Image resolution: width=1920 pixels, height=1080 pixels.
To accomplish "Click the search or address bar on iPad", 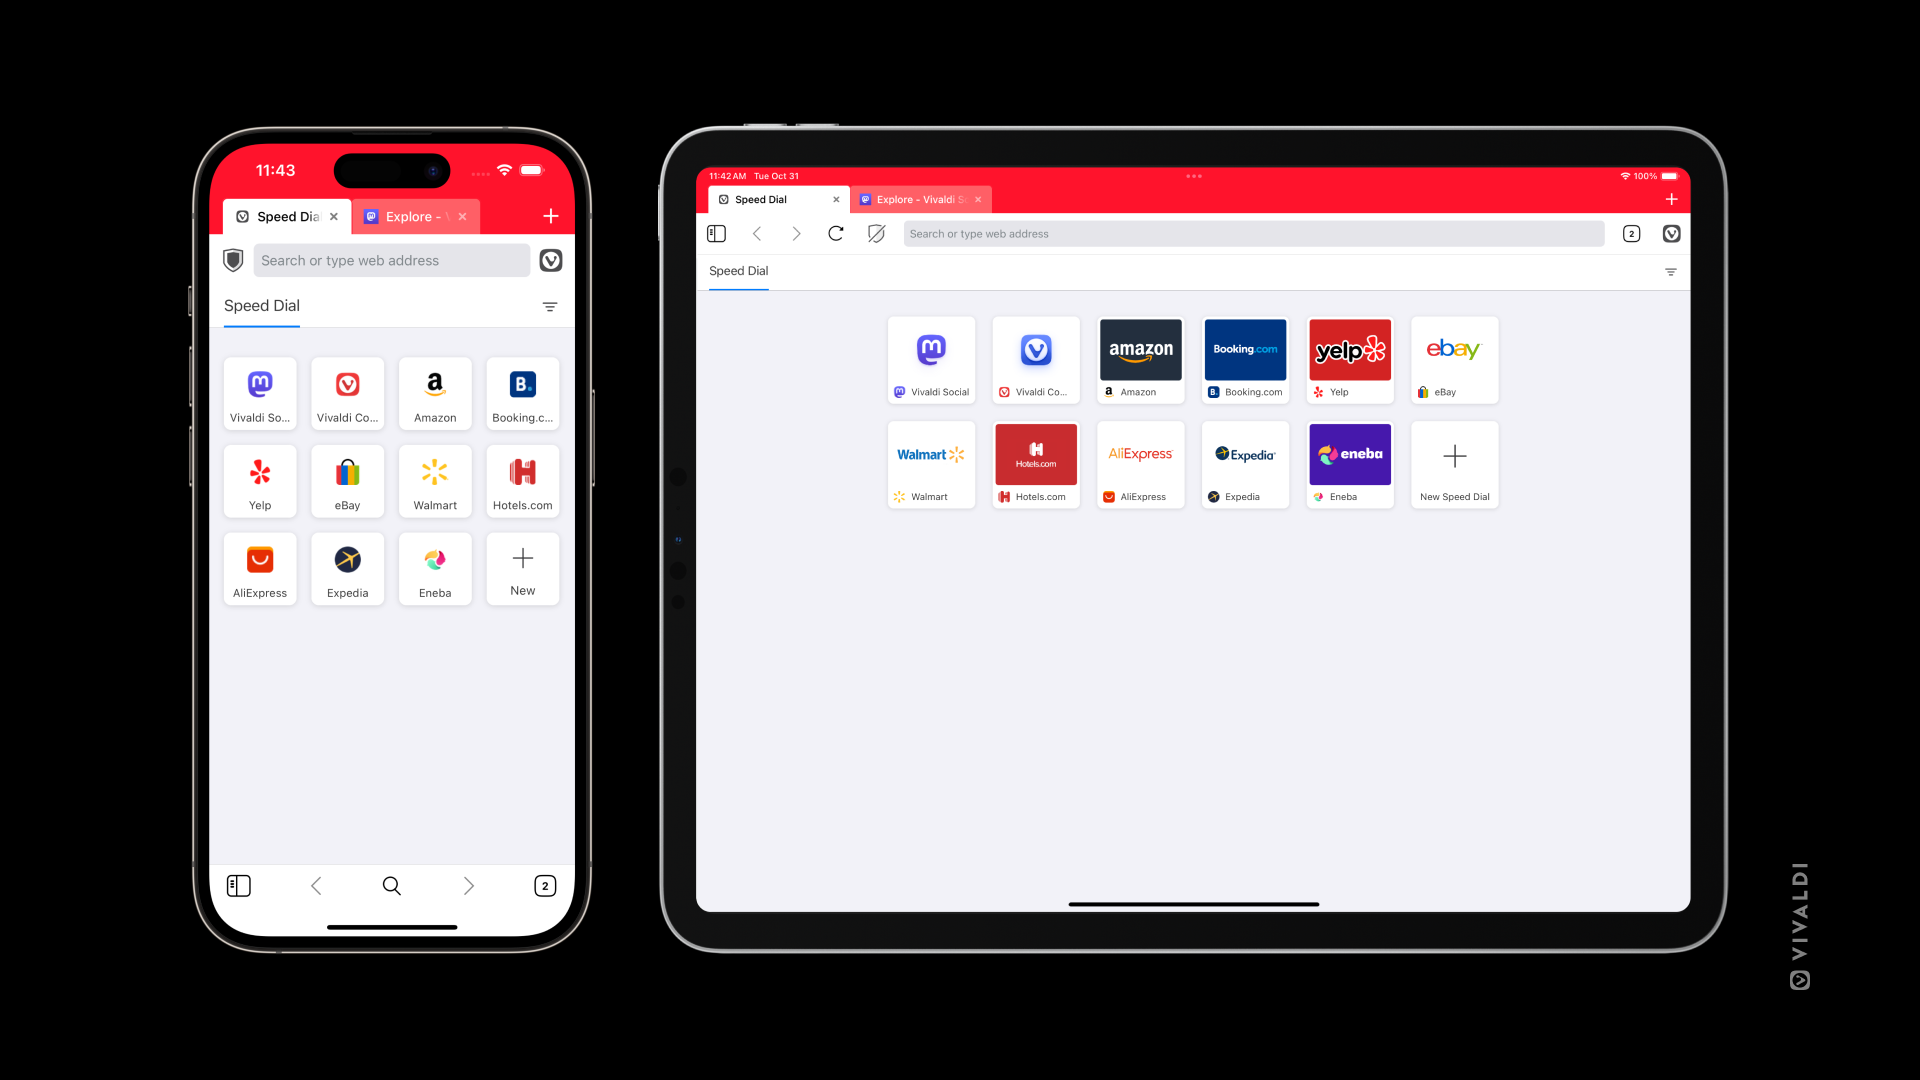I will coord(1251,233).
